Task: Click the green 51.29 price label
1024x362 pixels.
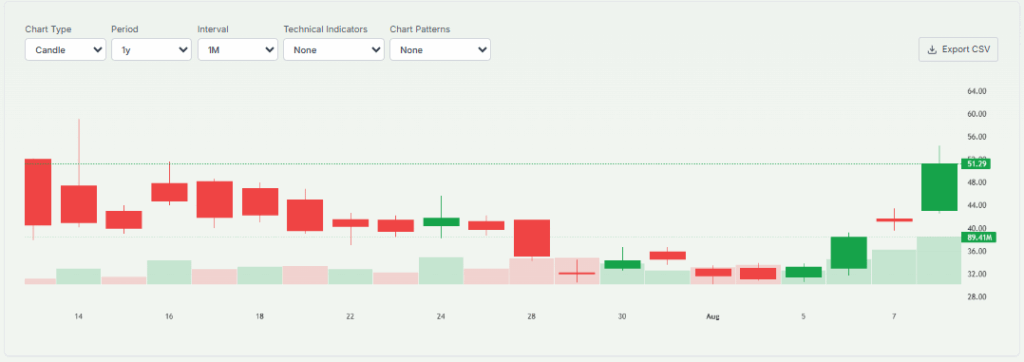Action: click(976, 163)
